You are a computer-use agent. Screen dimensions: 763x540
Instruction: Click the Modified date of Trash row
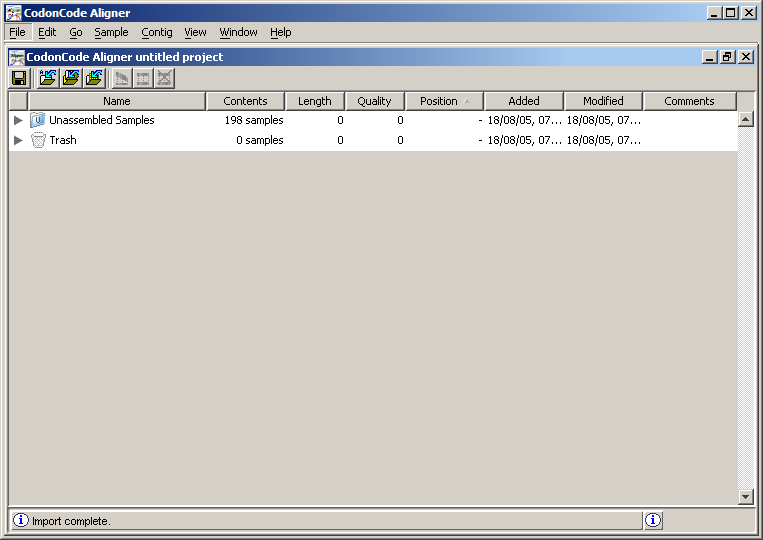click(603, 140)
